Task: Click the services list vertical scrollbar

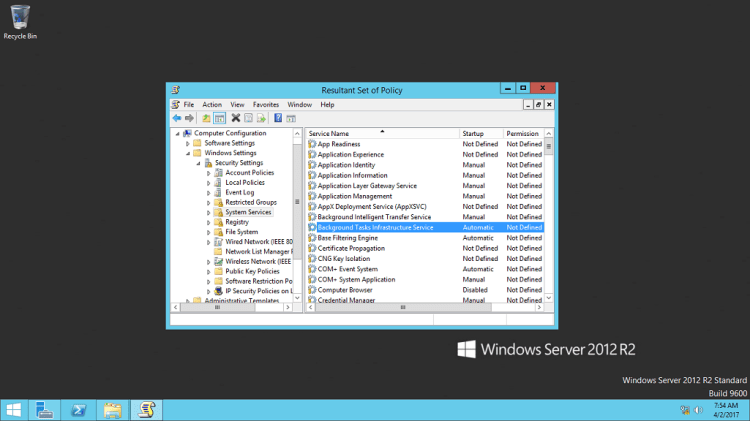Action: (x=548, y=220)
